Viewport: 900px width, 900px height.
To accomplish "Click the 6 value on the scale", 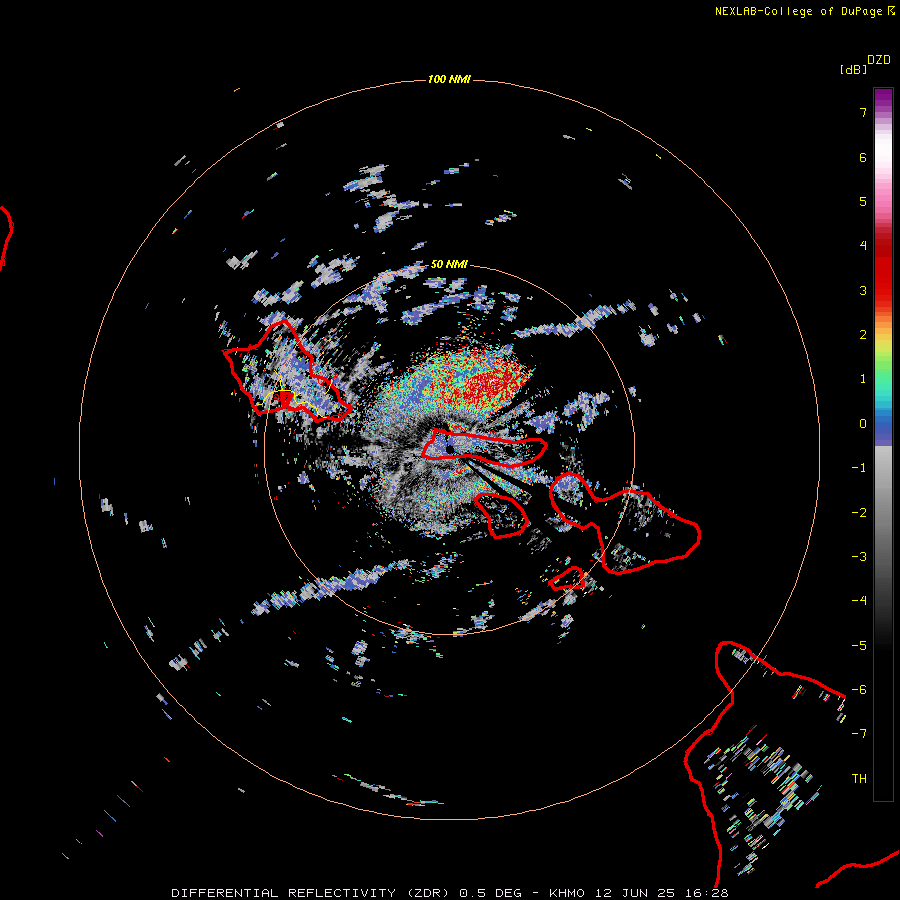I will pyautogui.click(x=863, y=157).
